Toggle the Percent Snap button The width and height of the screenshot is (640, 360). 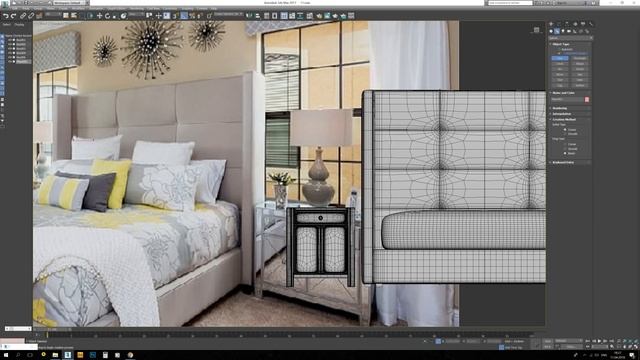click(192, 16)
